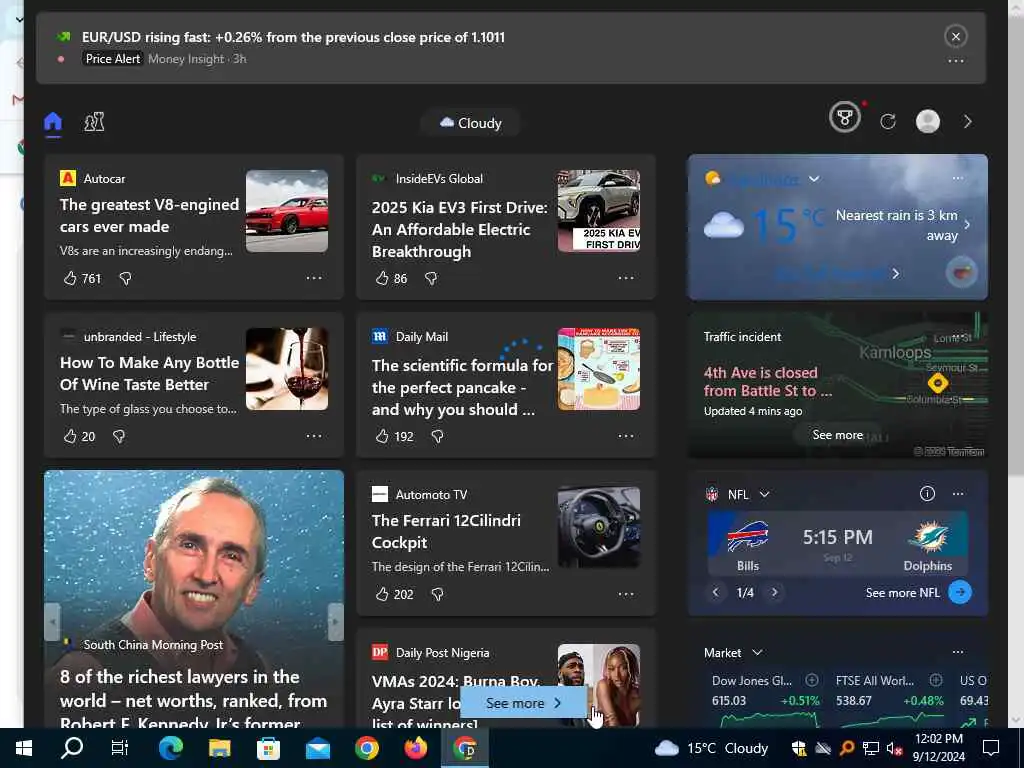Screen dimensions: 1024x768
Task: Dislike the Autocar V8-engined cars article
Action: coord(125,278)
